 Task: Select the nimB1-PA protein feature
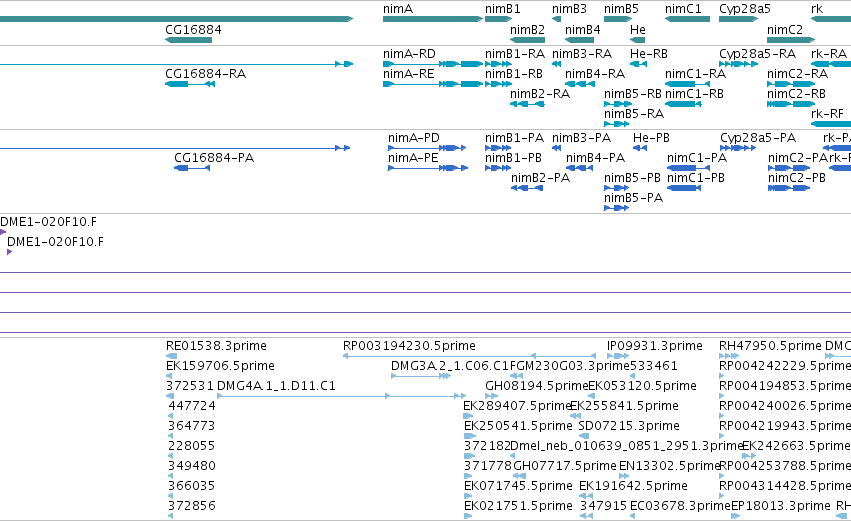pyautogui.click(x=498, y=148)
